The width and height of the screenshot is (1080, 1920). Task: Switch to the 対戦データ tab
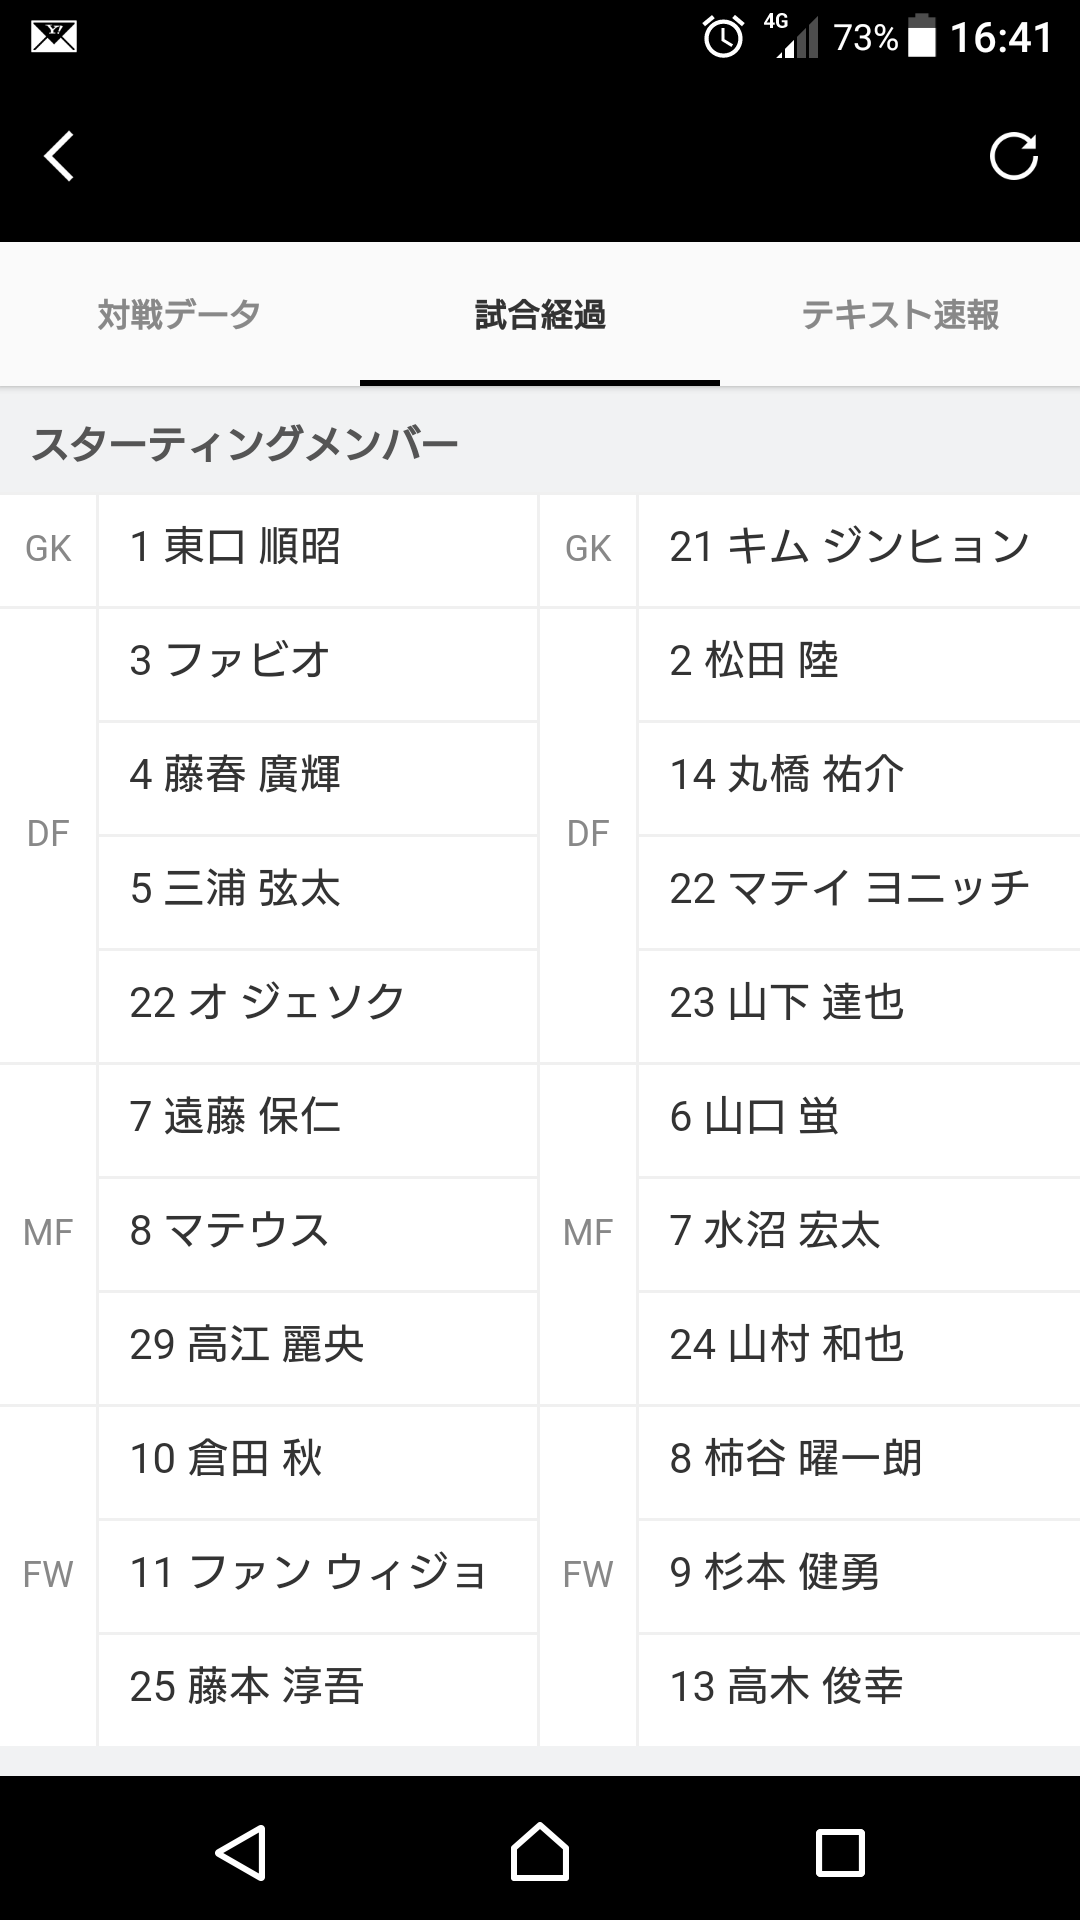(x=180, y=315)
